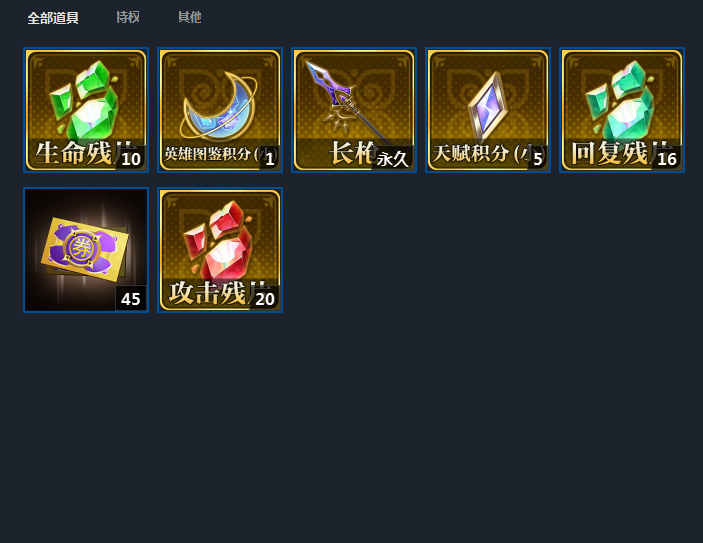703x543 pixels.
Task: Switch to the 全部道具 tab
Action: [53, 18]
